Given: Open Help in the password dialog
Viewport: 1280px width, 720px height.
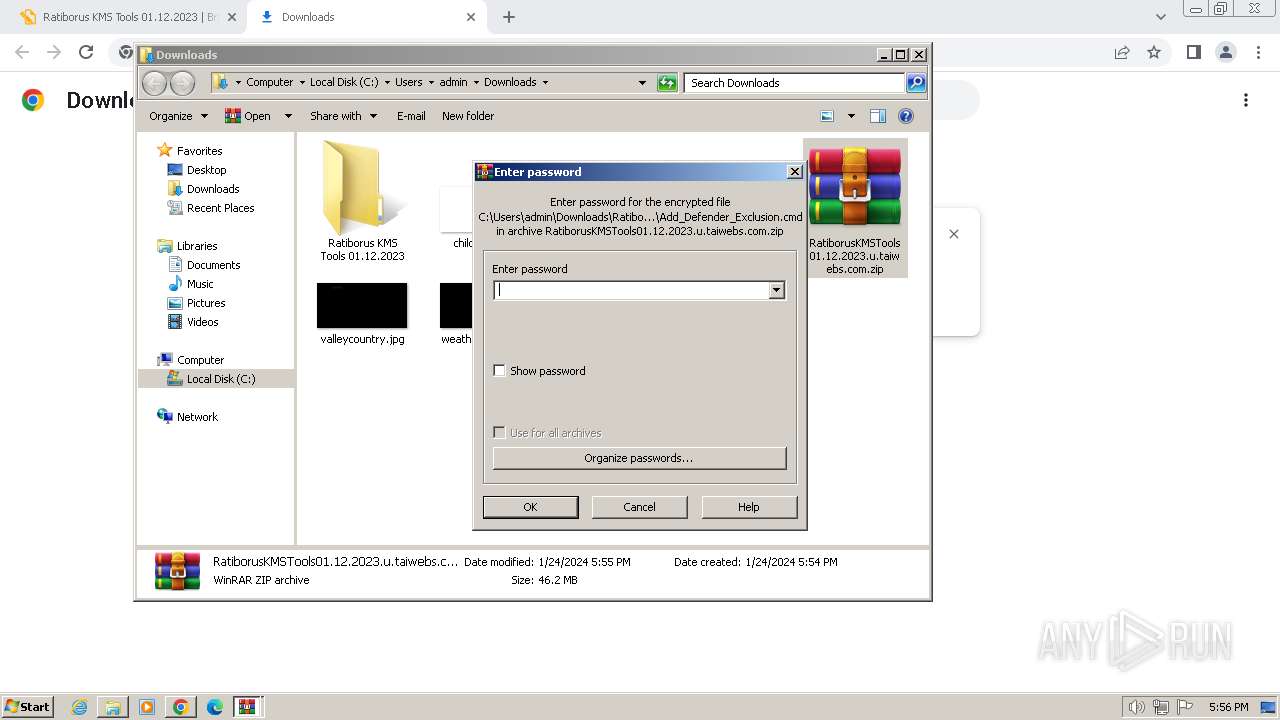Looking at the screenshot, I should 748,507.
